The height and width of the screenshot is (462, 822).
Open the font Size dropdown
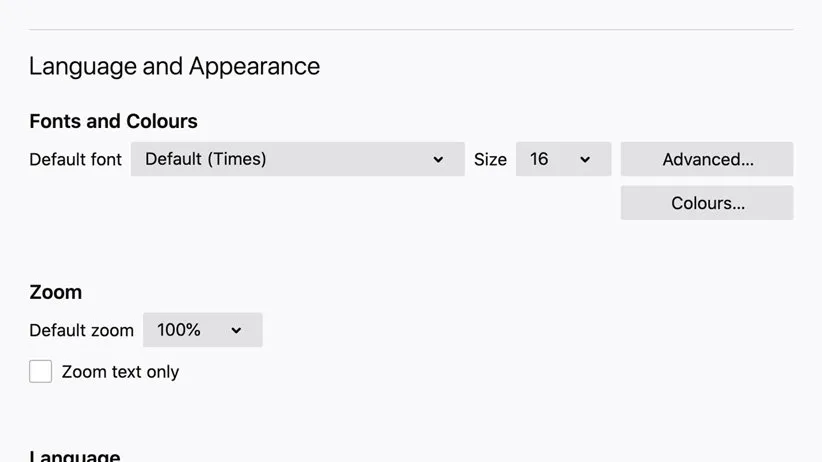click(563, 159)
